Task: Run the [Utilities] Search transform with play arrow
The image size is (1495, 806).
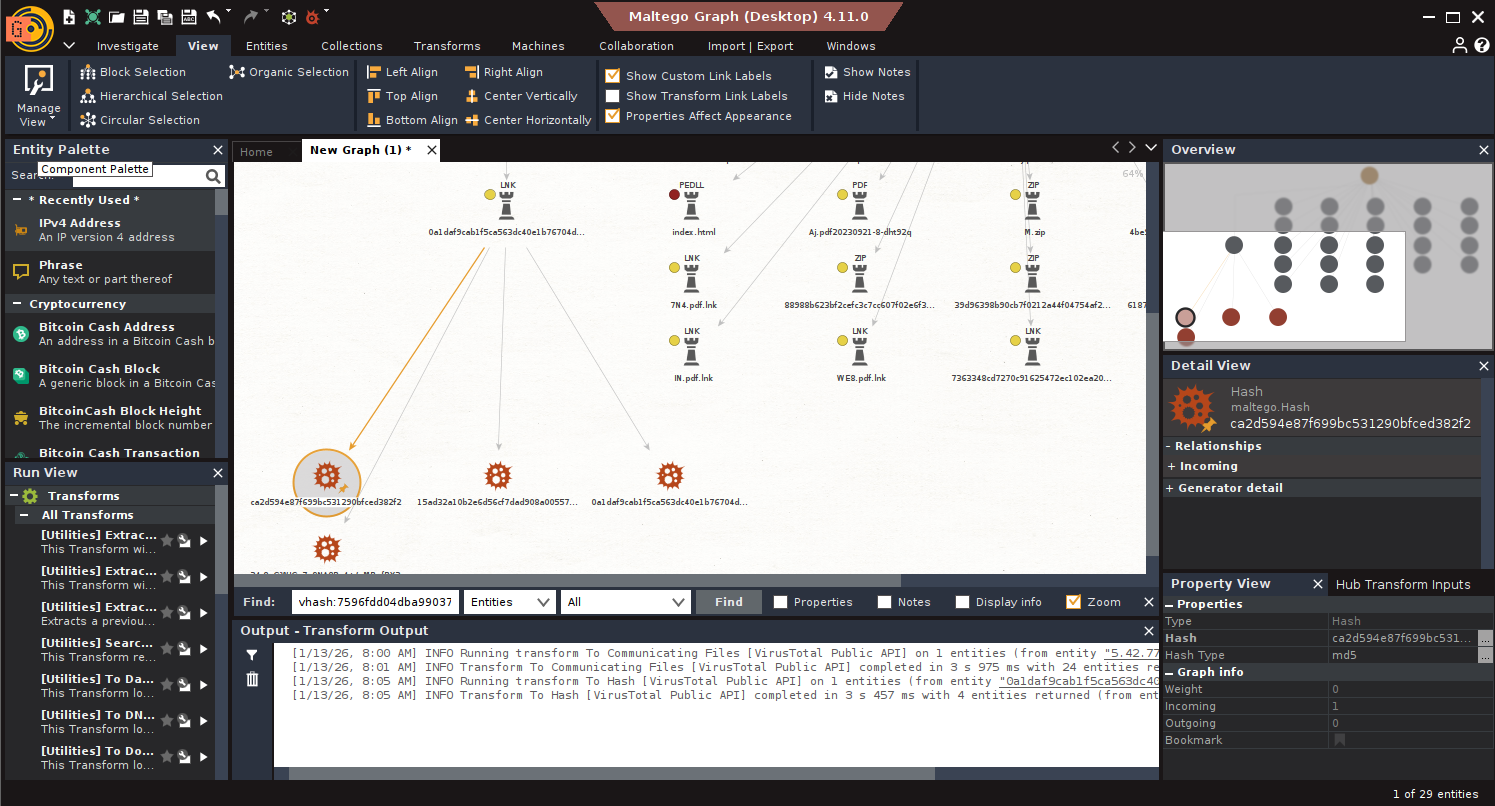Action: pyautogui.click(x=204, y=649)
